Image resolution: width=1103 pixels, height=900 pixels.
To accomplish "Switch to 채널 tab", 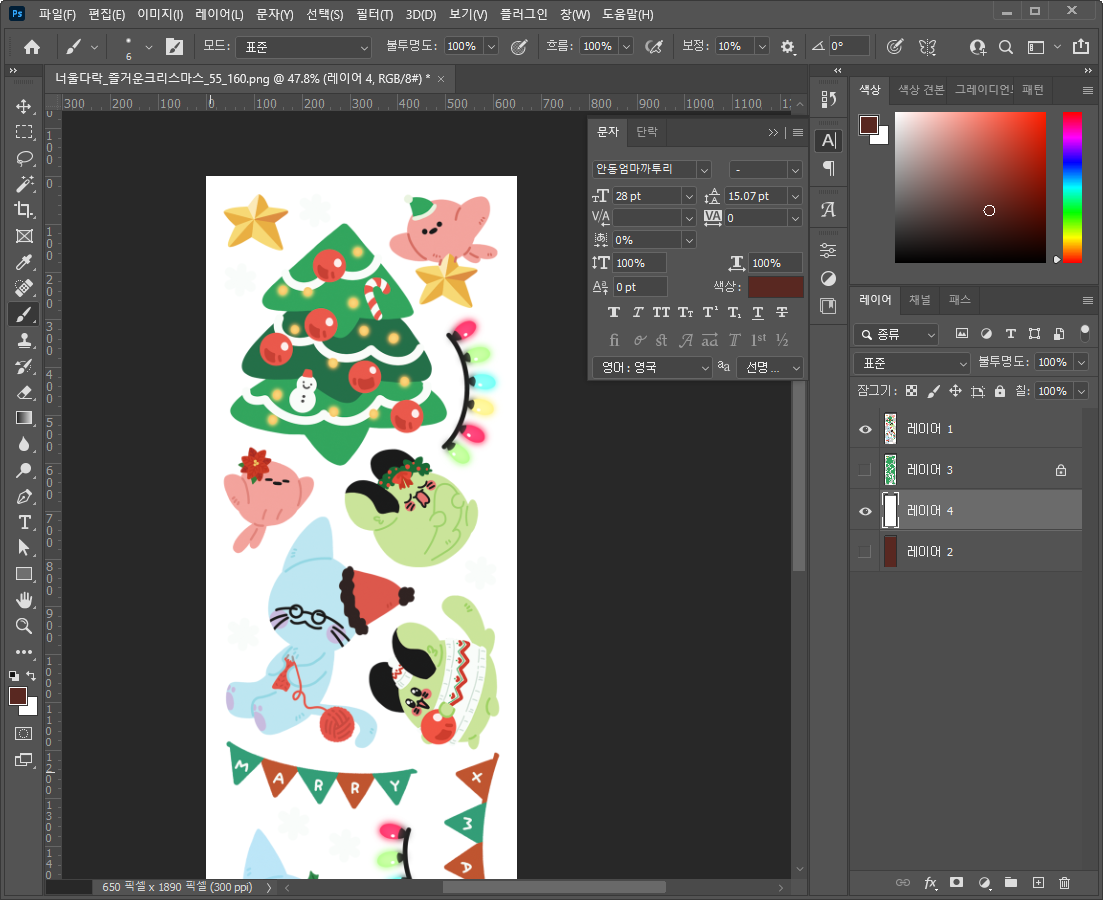I will point(919,300).
